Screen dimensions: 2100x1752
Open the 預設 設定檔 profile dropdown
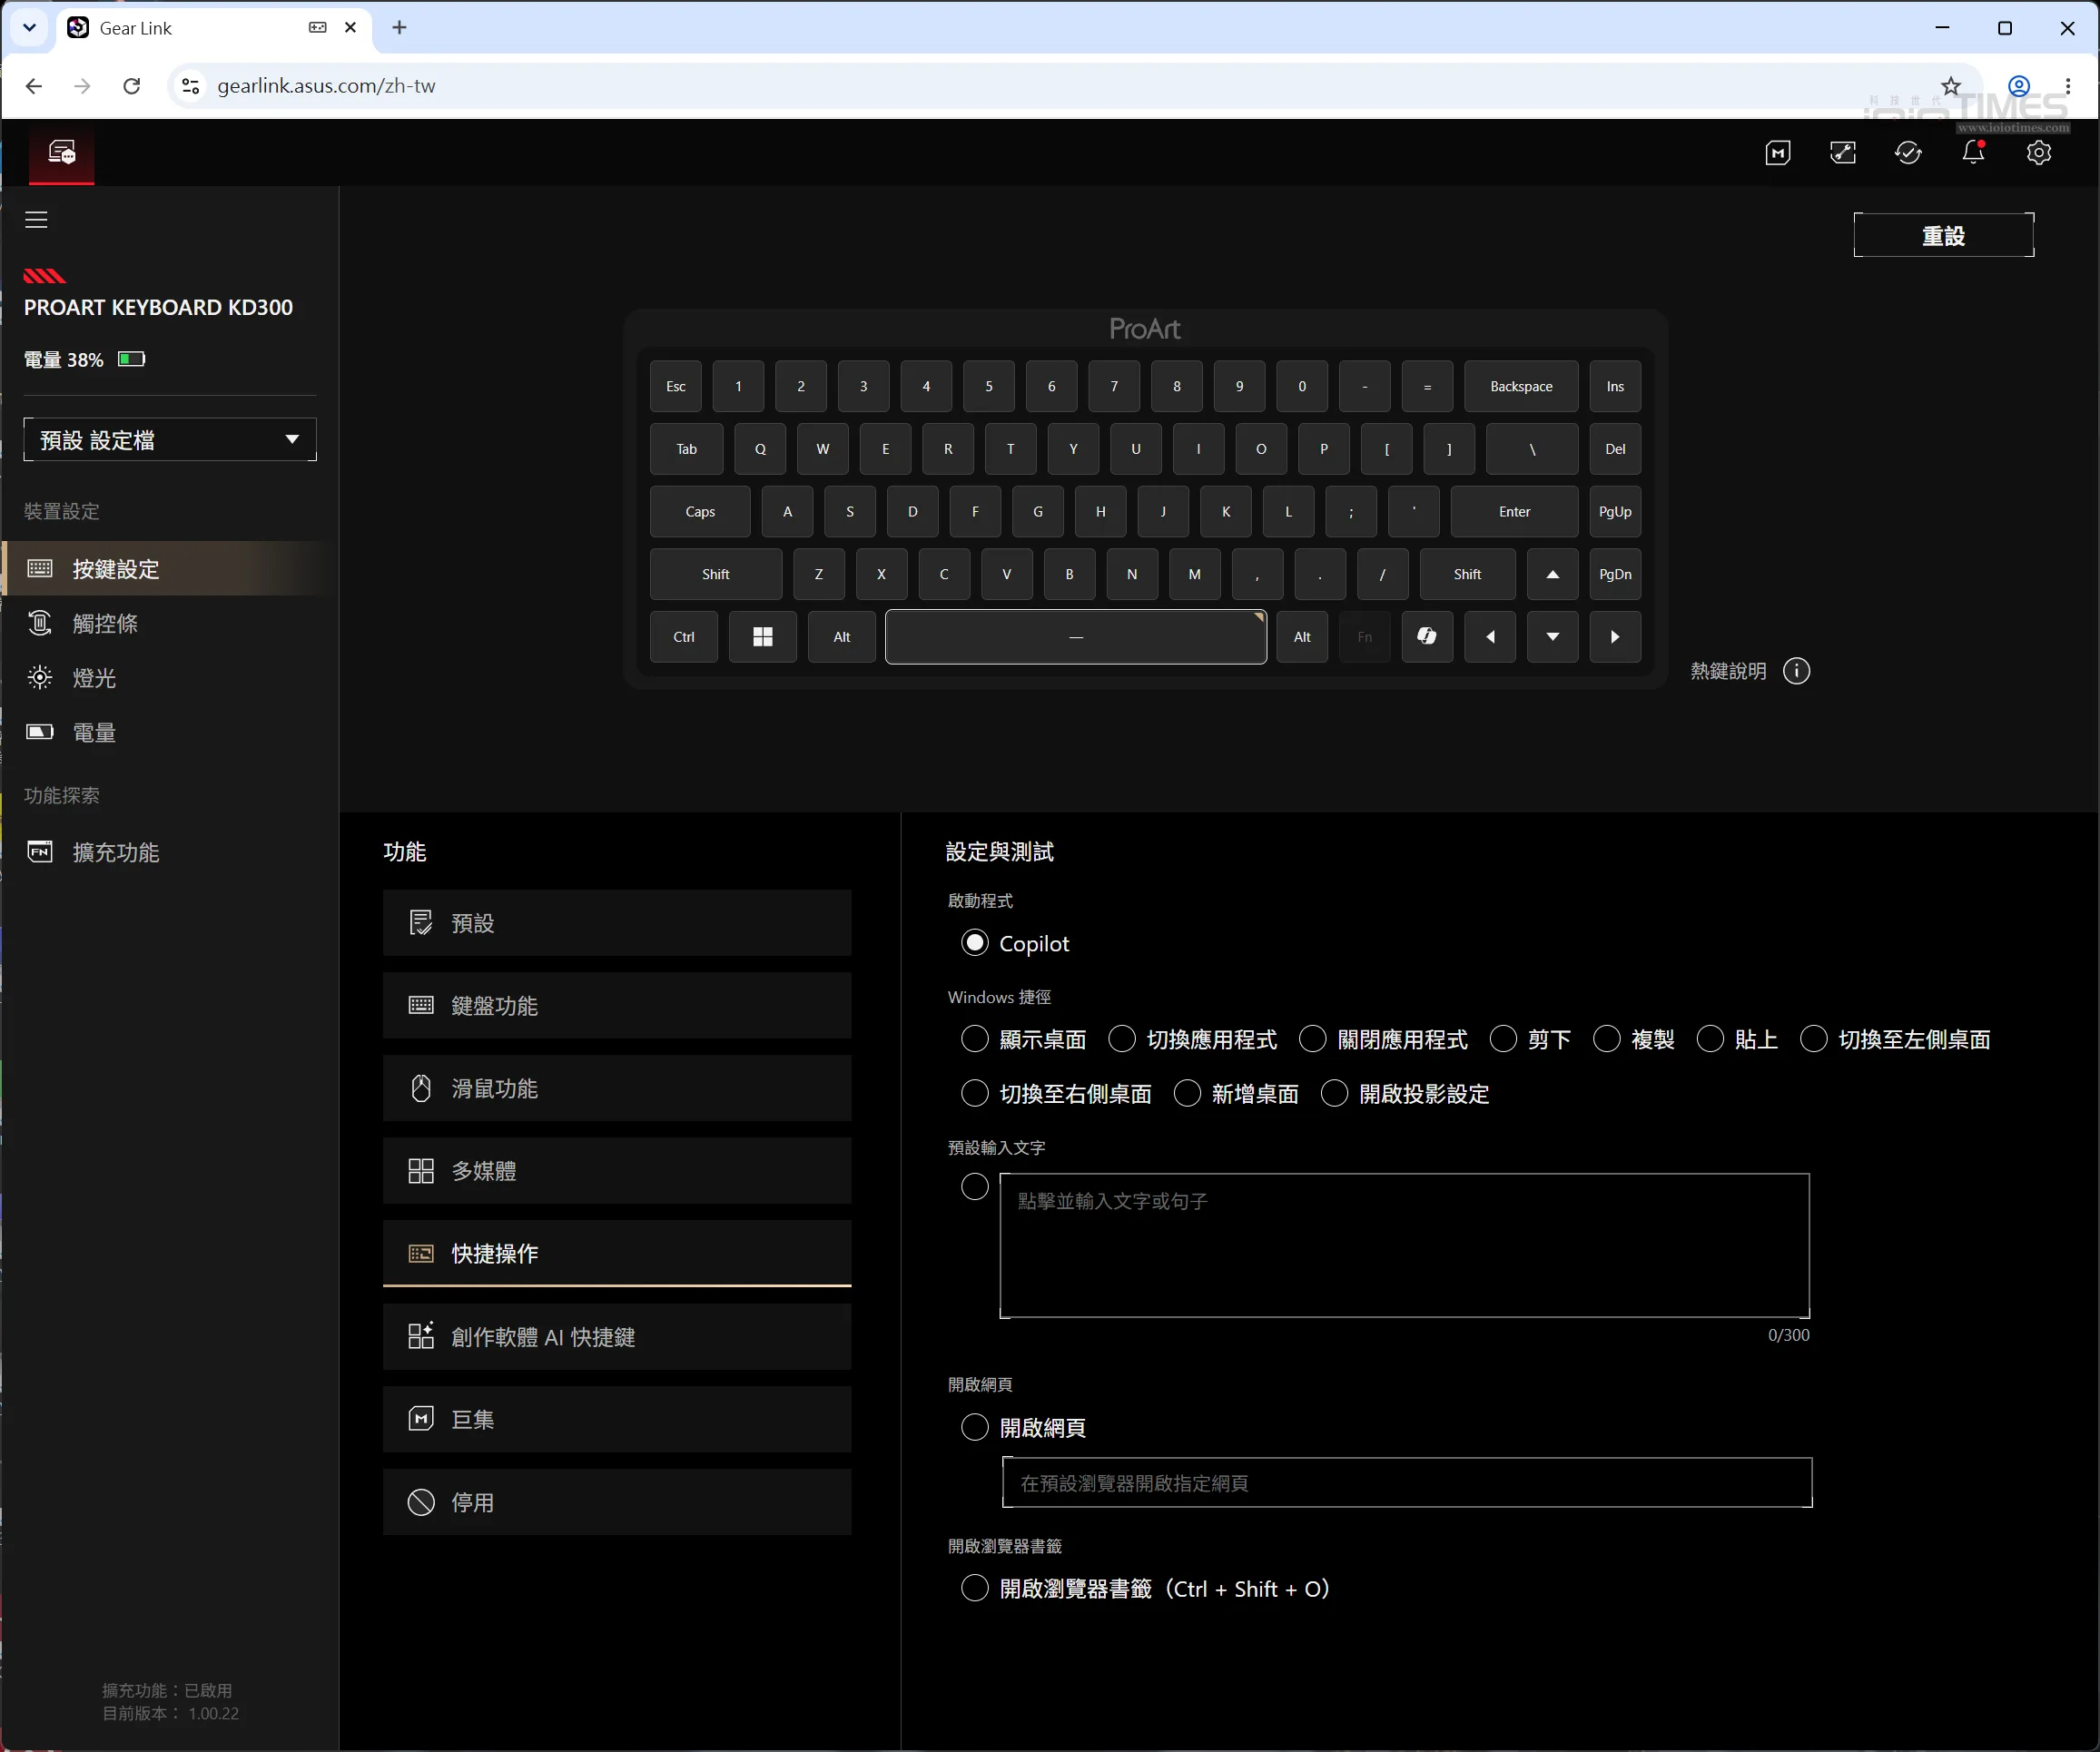[x=170, y=440]
